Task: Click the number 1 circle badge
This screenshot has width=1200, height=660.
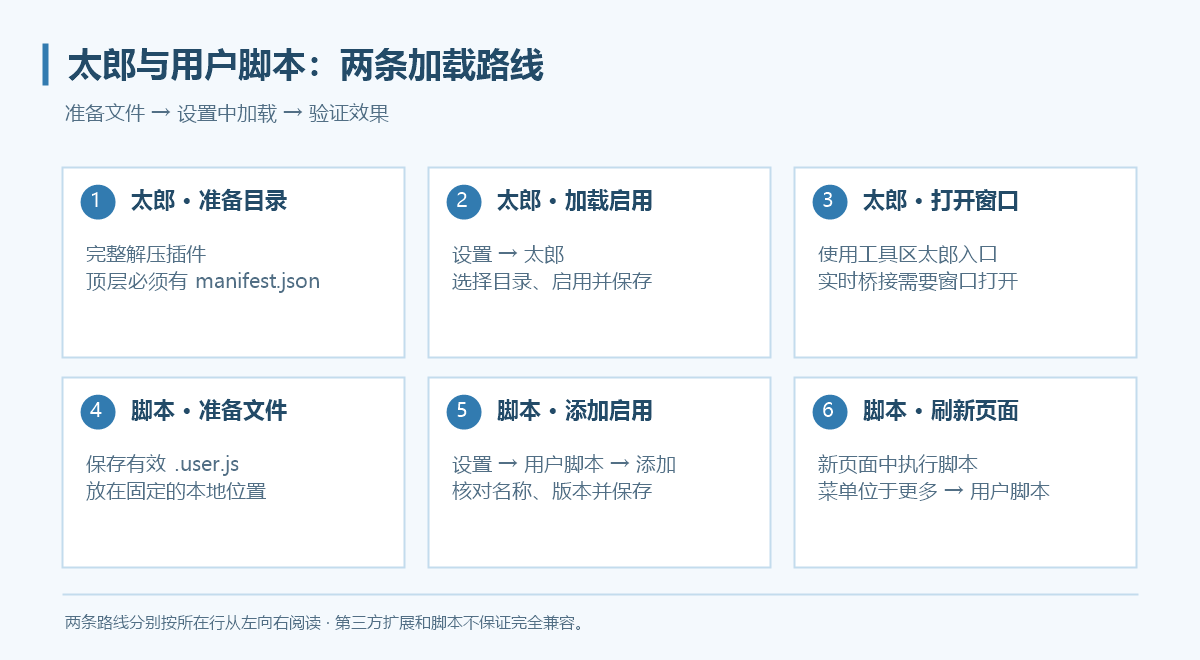Action: click(x=98, y=201)
